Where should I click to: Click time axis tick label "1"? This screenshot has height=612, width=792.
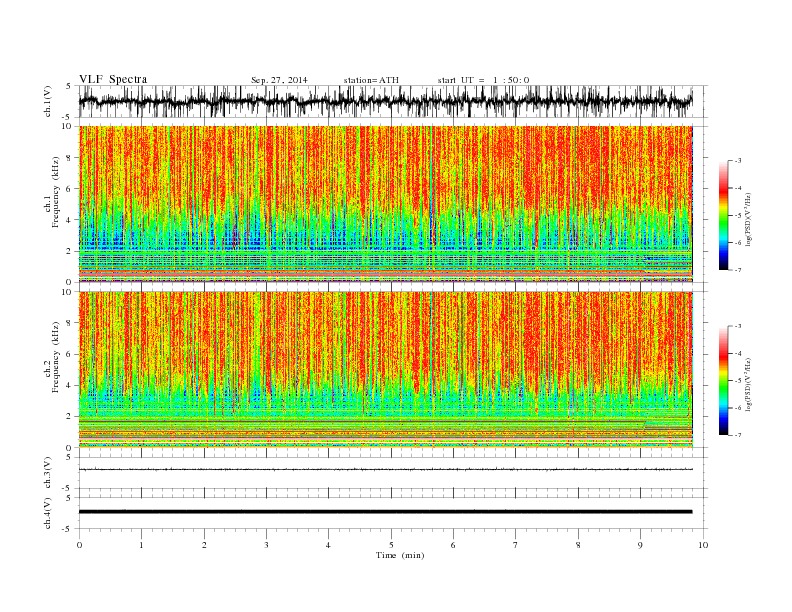point(141,545)
